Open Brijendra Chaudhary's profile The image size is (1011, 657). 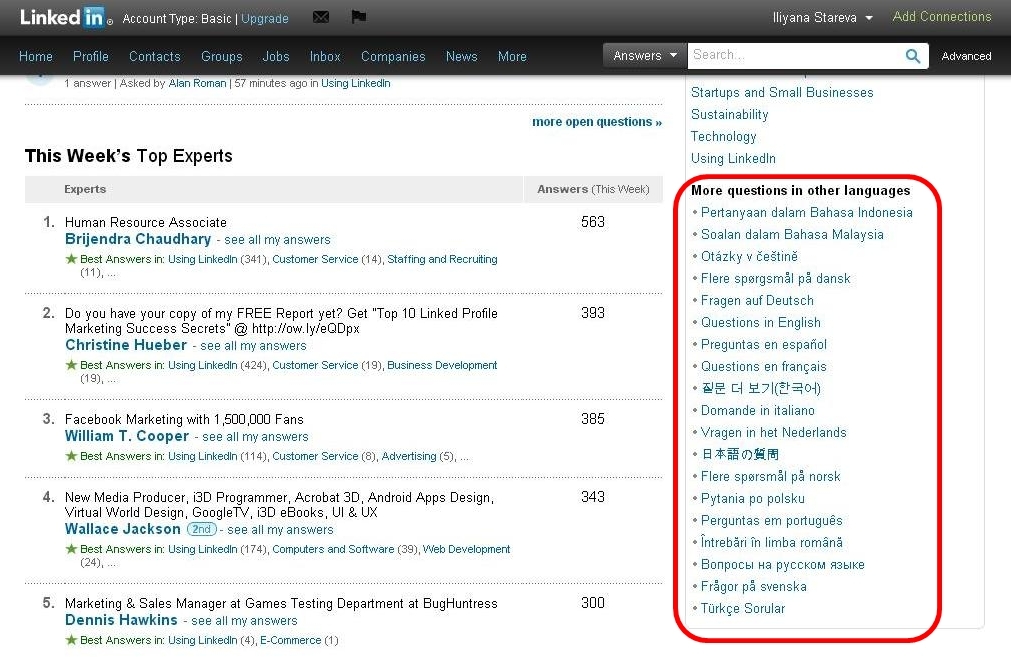(138, 239)
